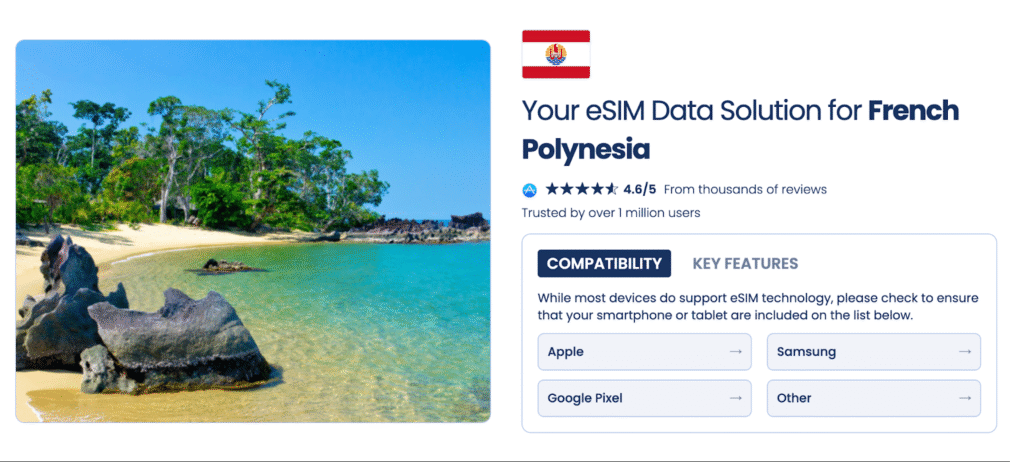This screenshot has height=462, width=1024.
Task: Select the Samsung device label
Action: [x=806, y=352]
